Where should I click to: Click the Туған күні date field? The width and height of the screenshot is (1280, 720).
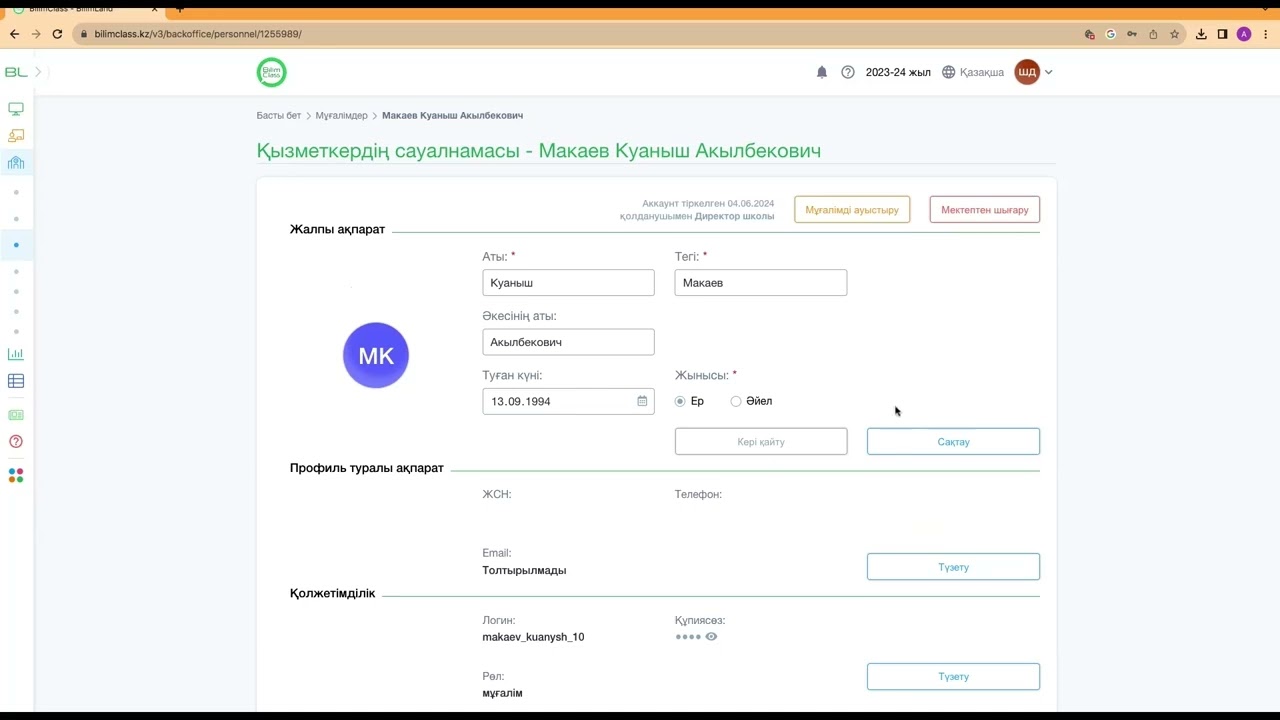(x=568, y=401)
